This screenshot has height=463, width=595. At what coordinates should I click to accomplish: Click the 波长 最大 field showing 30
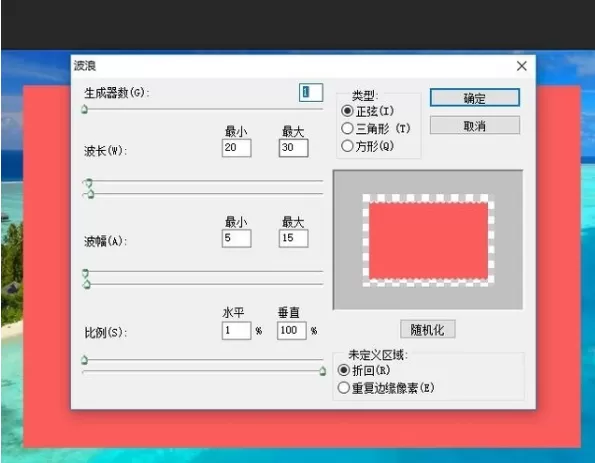(x=293, y=148)
